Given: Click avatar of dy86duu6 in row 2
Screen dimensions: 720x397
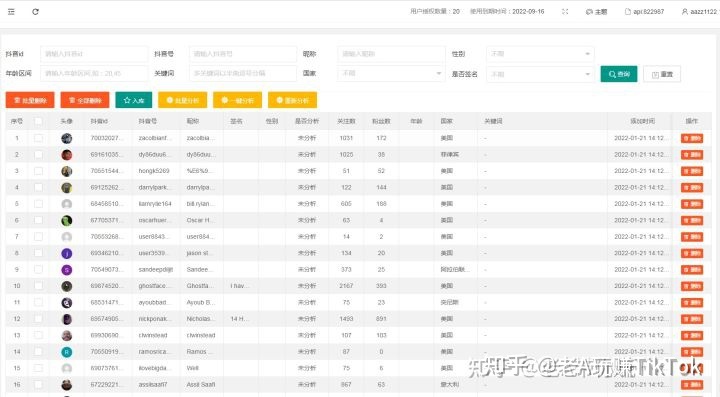Looking at the screenshot, I should (67, 155).
